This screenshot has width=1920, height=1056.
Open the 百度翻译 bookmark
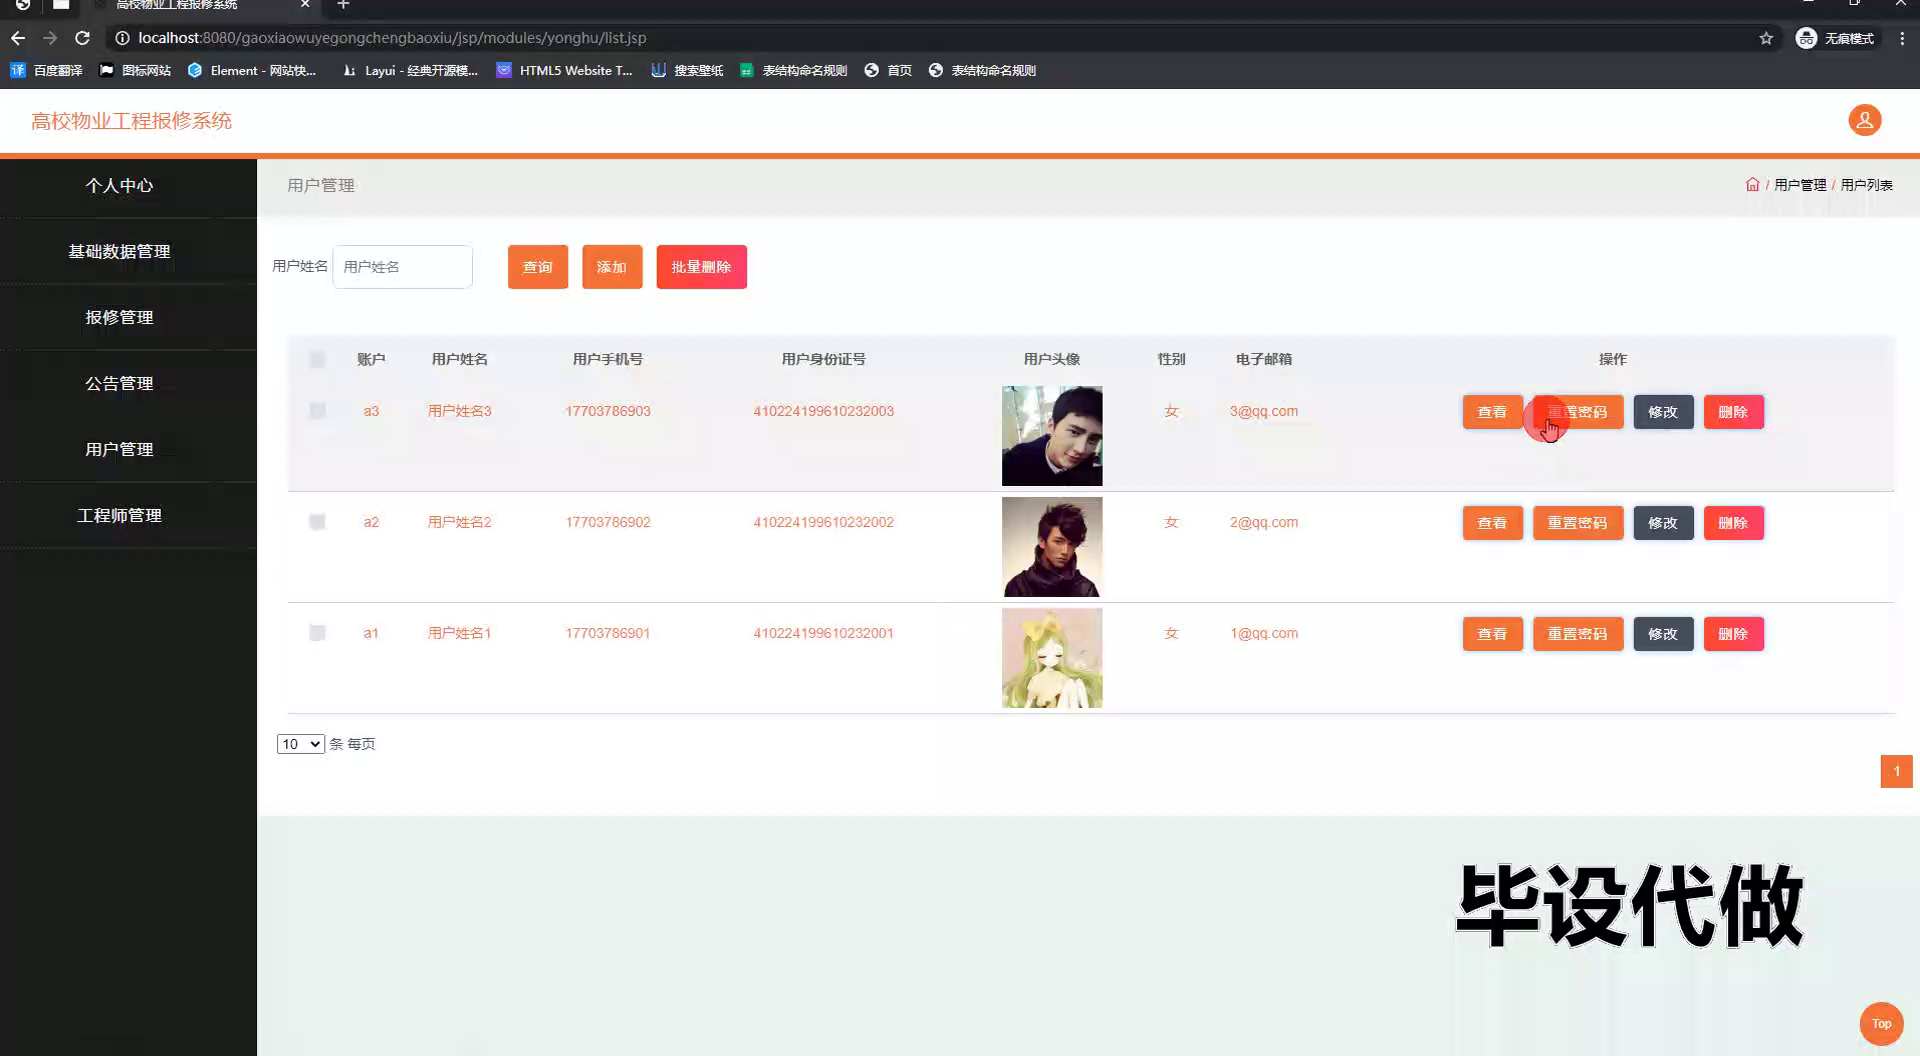point(46,70)
